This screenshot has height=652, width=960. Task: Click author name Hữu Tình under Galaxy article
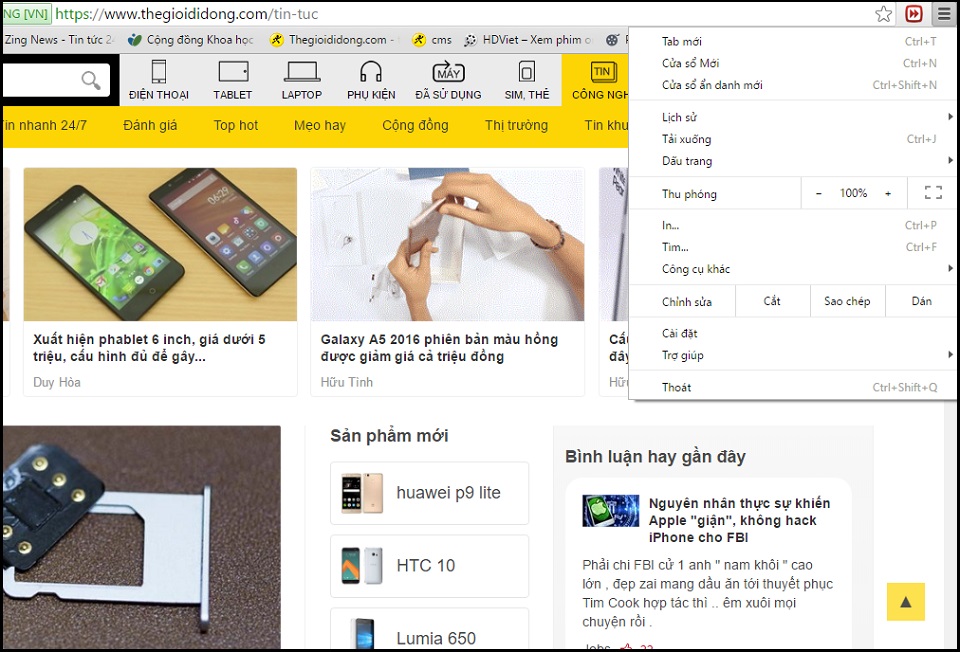[347, 382]
